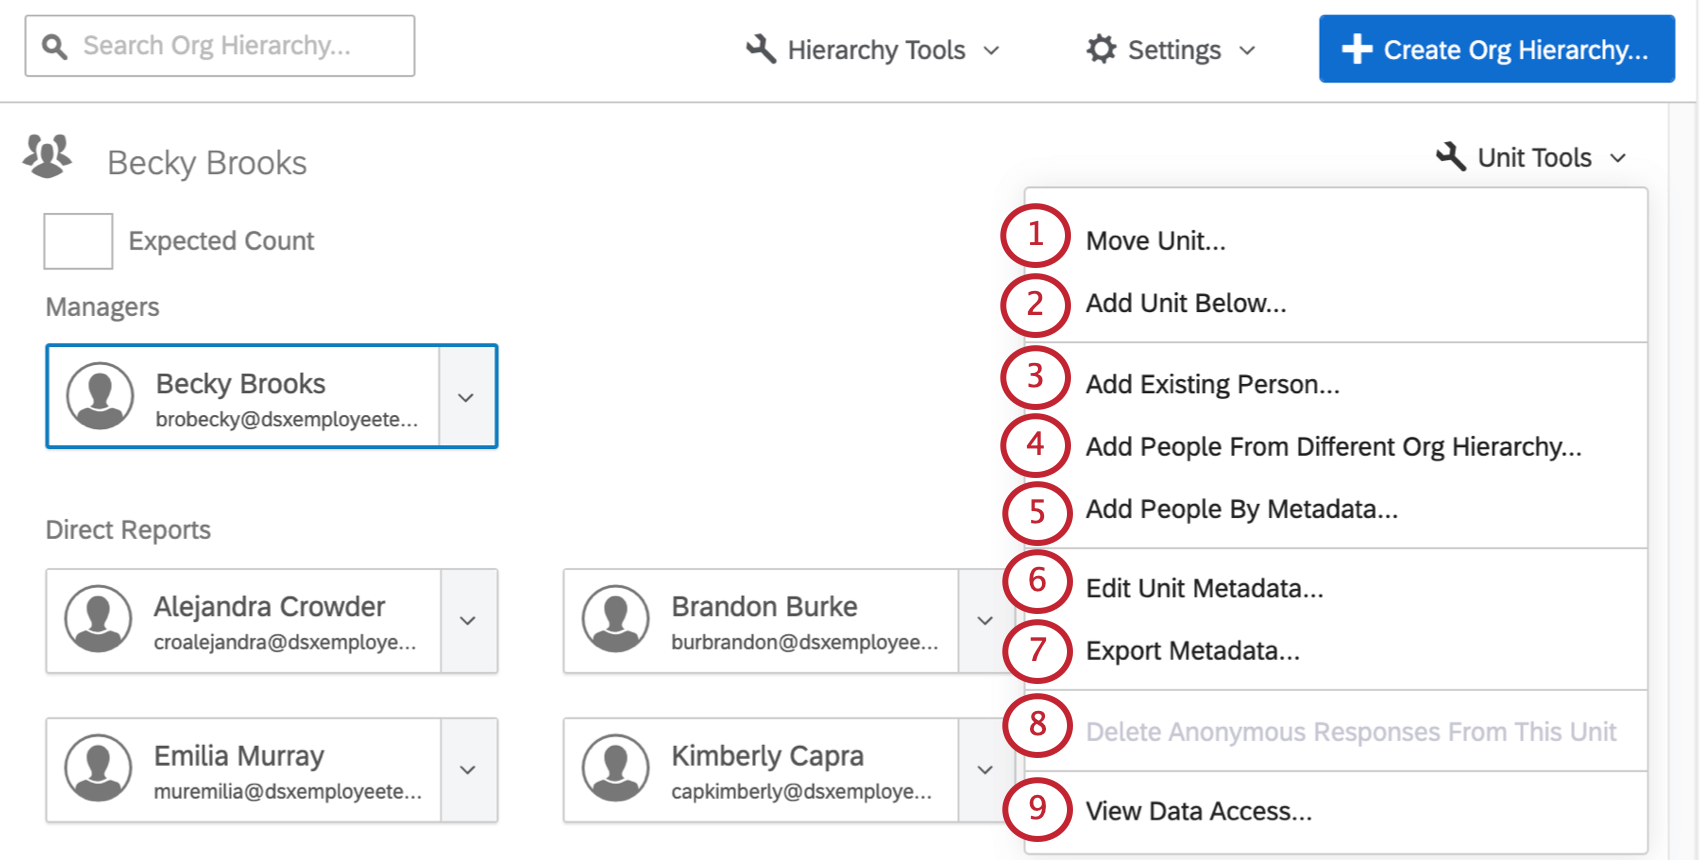
Task: Open Alejandra Crowder's card dropdown arrow
Action: coord(467,621)
